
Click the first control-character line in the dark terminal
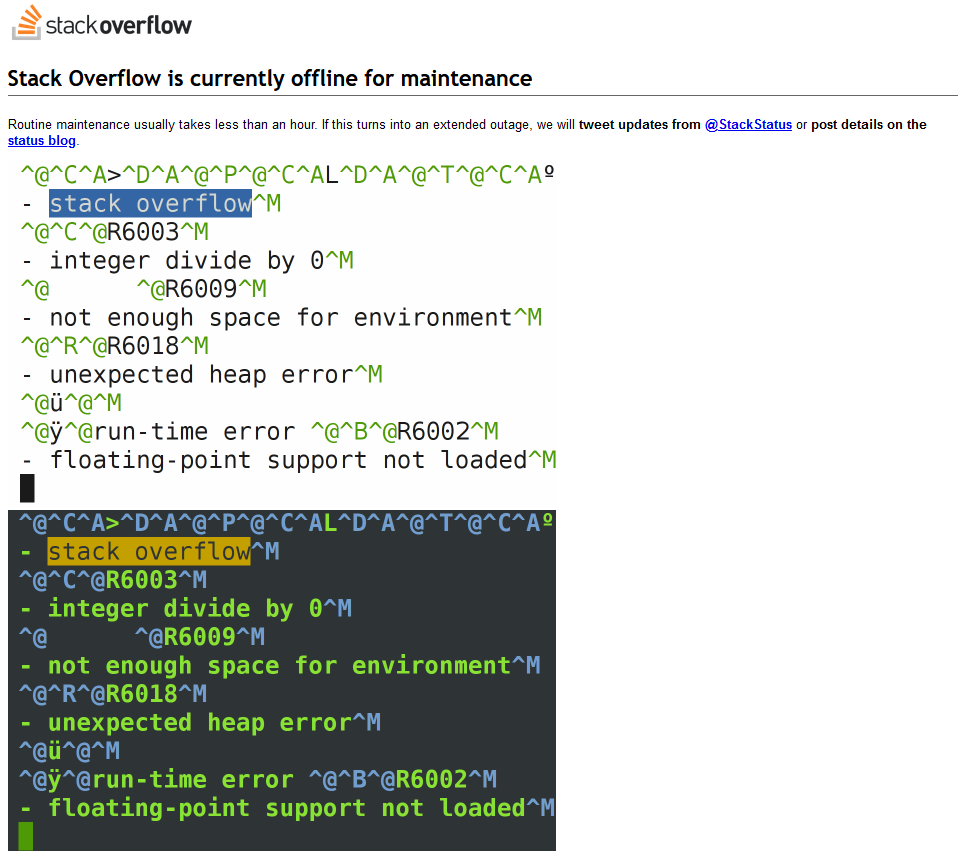[285, 523]
